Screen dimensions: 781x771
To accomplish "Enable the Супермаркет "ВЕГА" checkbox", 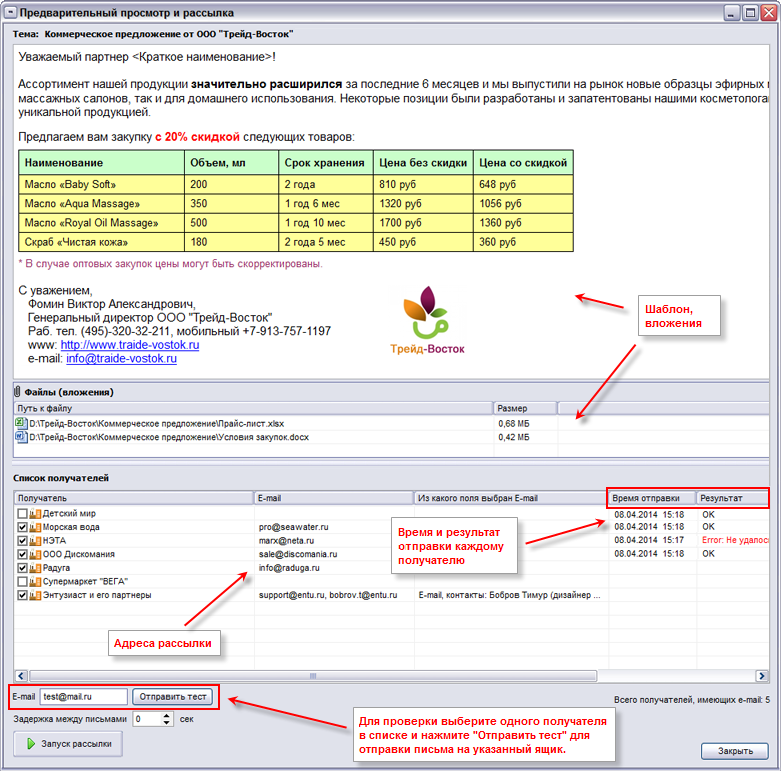I will click(x=22, y=581).
